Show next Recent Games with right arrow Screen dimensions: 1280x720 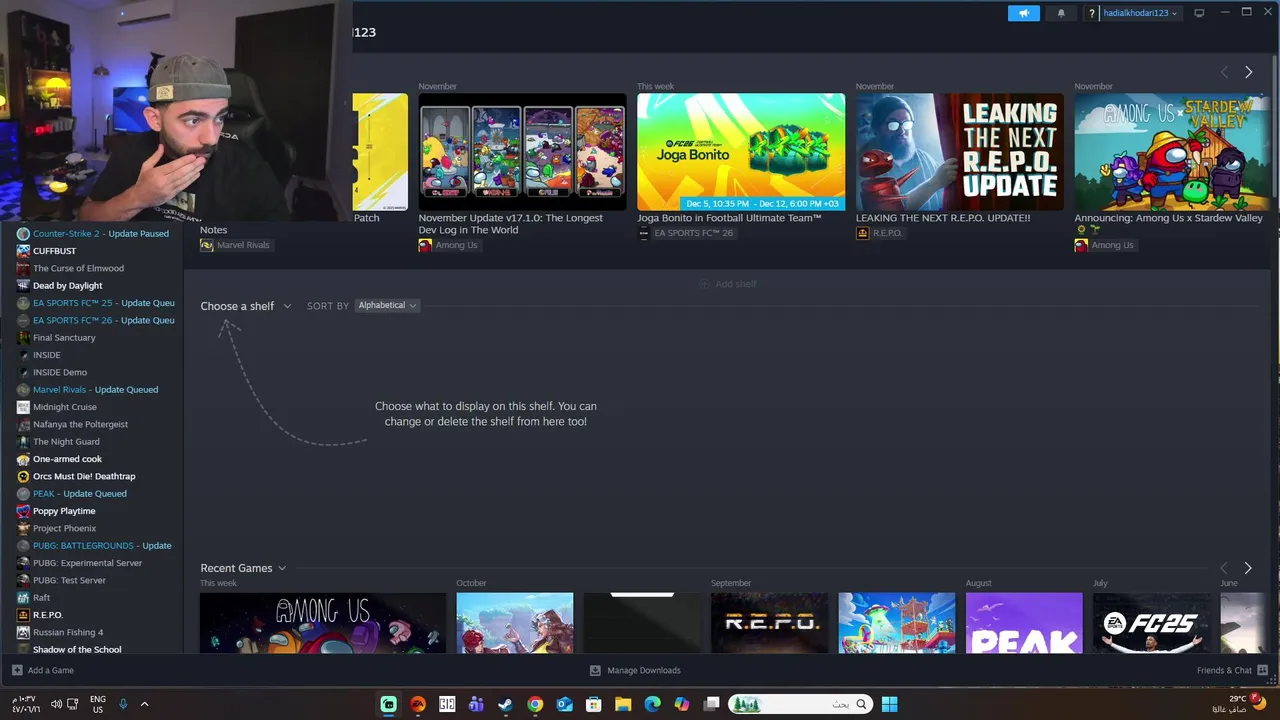tap(1247, 568)
